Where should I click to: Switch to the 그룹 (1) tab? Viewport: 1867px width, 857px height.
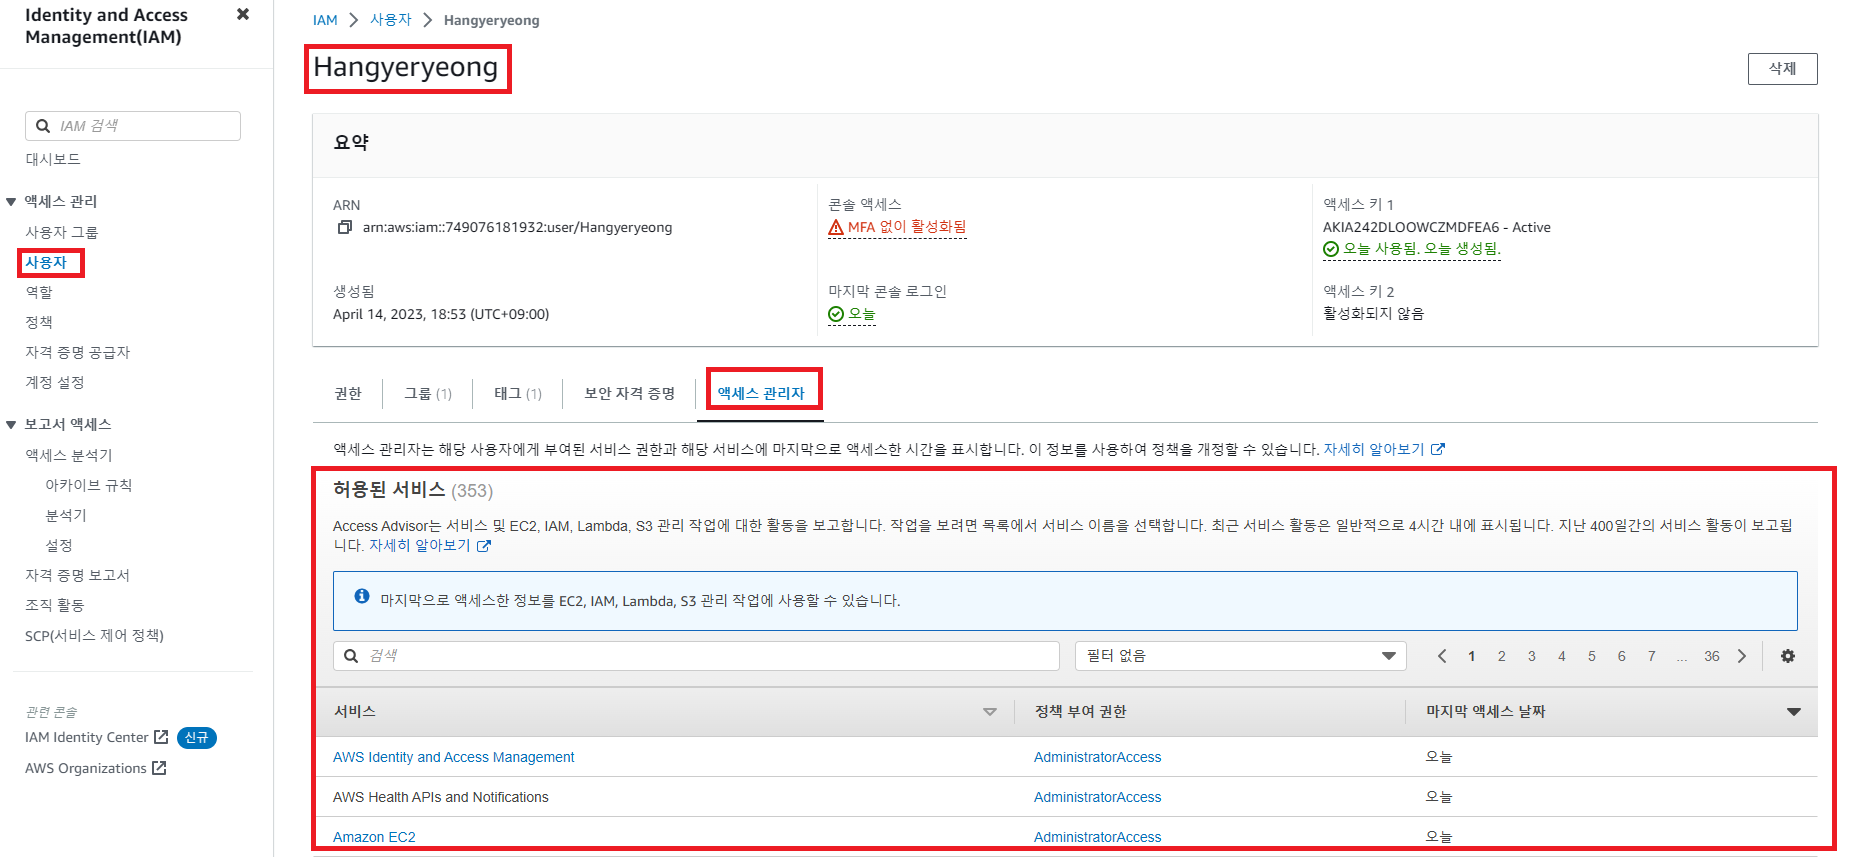(x=428, y=393)
